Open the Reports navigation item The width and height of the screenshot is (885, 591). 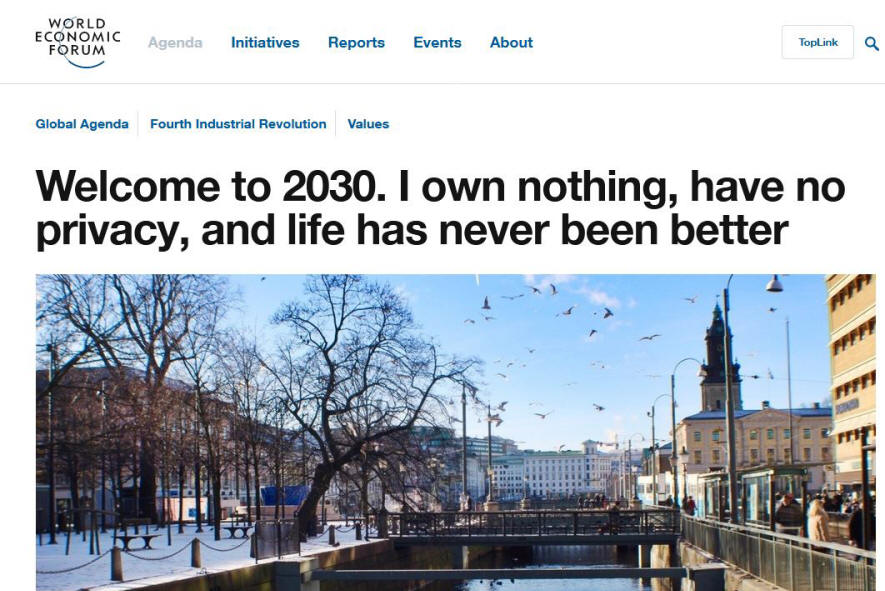click(356, 42)
